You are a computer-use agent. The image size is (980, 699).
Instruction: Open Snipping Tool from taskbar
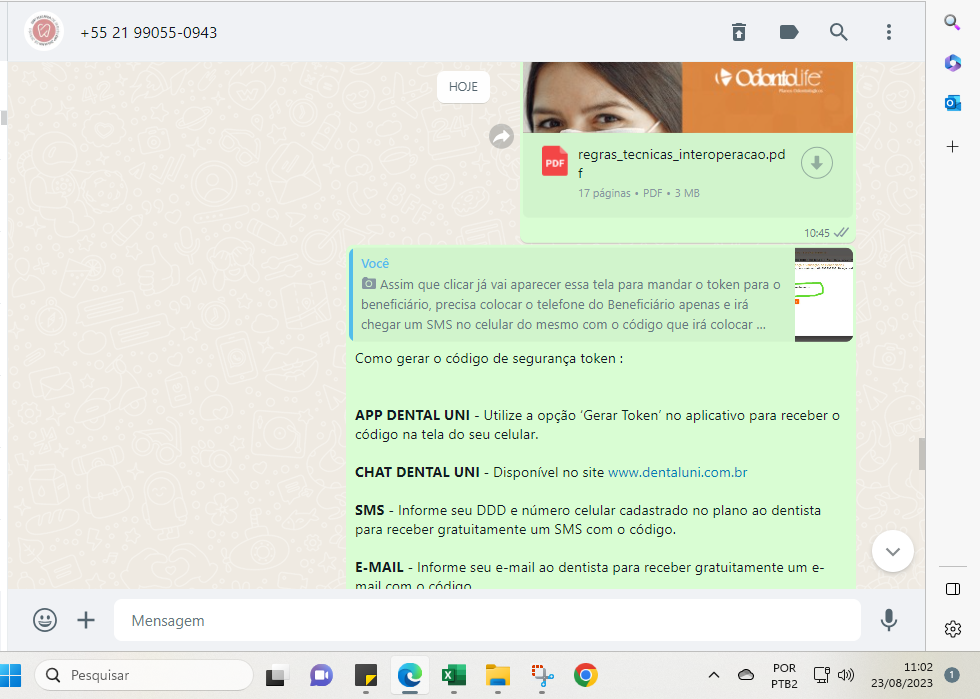point(542,675)
